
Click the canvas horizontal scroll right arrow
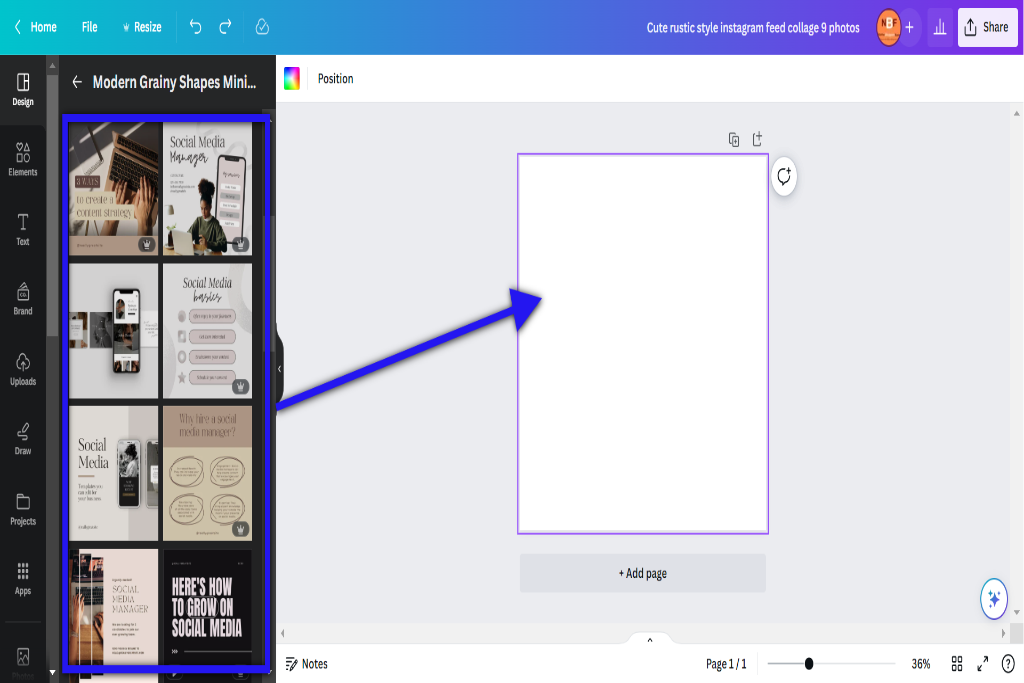tap(1004, 633)
